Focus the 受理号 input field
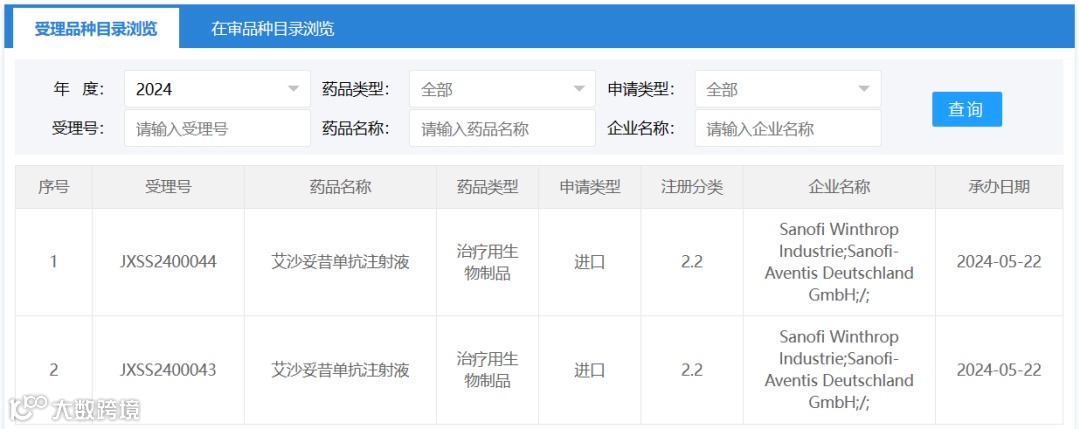Image resolution: width=1080 pixels, height=429 pixels. pos(217,128)
